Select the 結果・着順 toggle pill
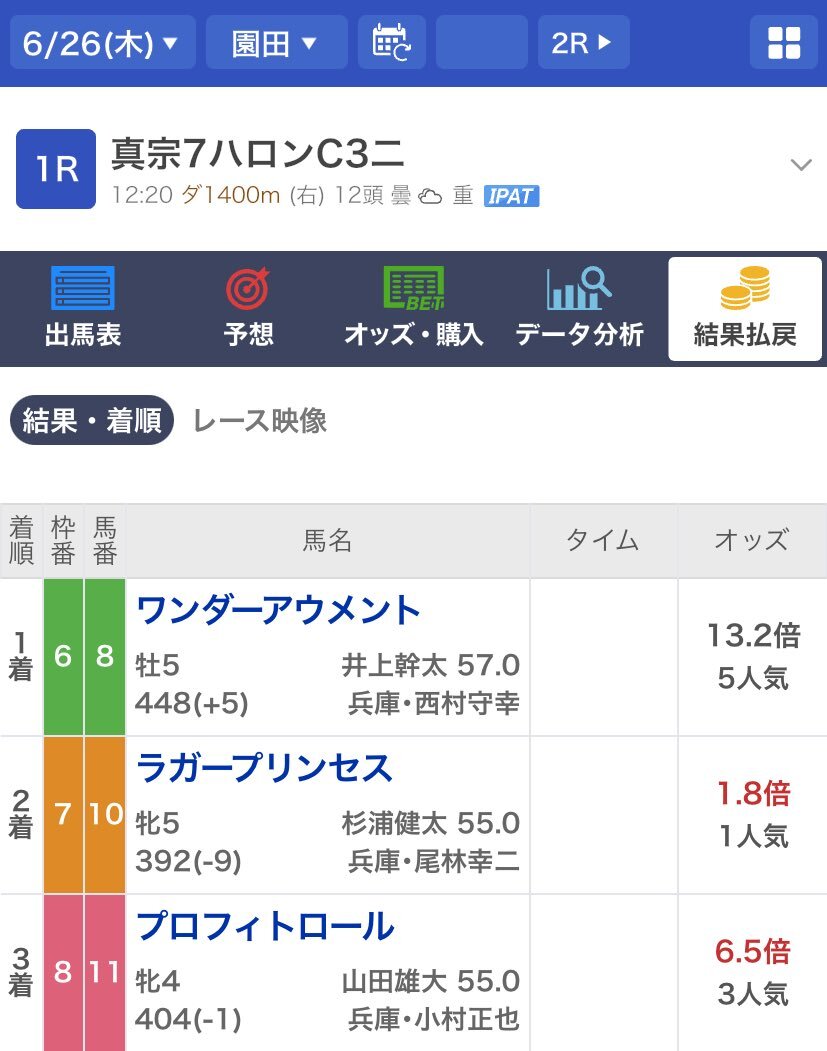This screenshot has width=827, height=1051. (92, 420)
